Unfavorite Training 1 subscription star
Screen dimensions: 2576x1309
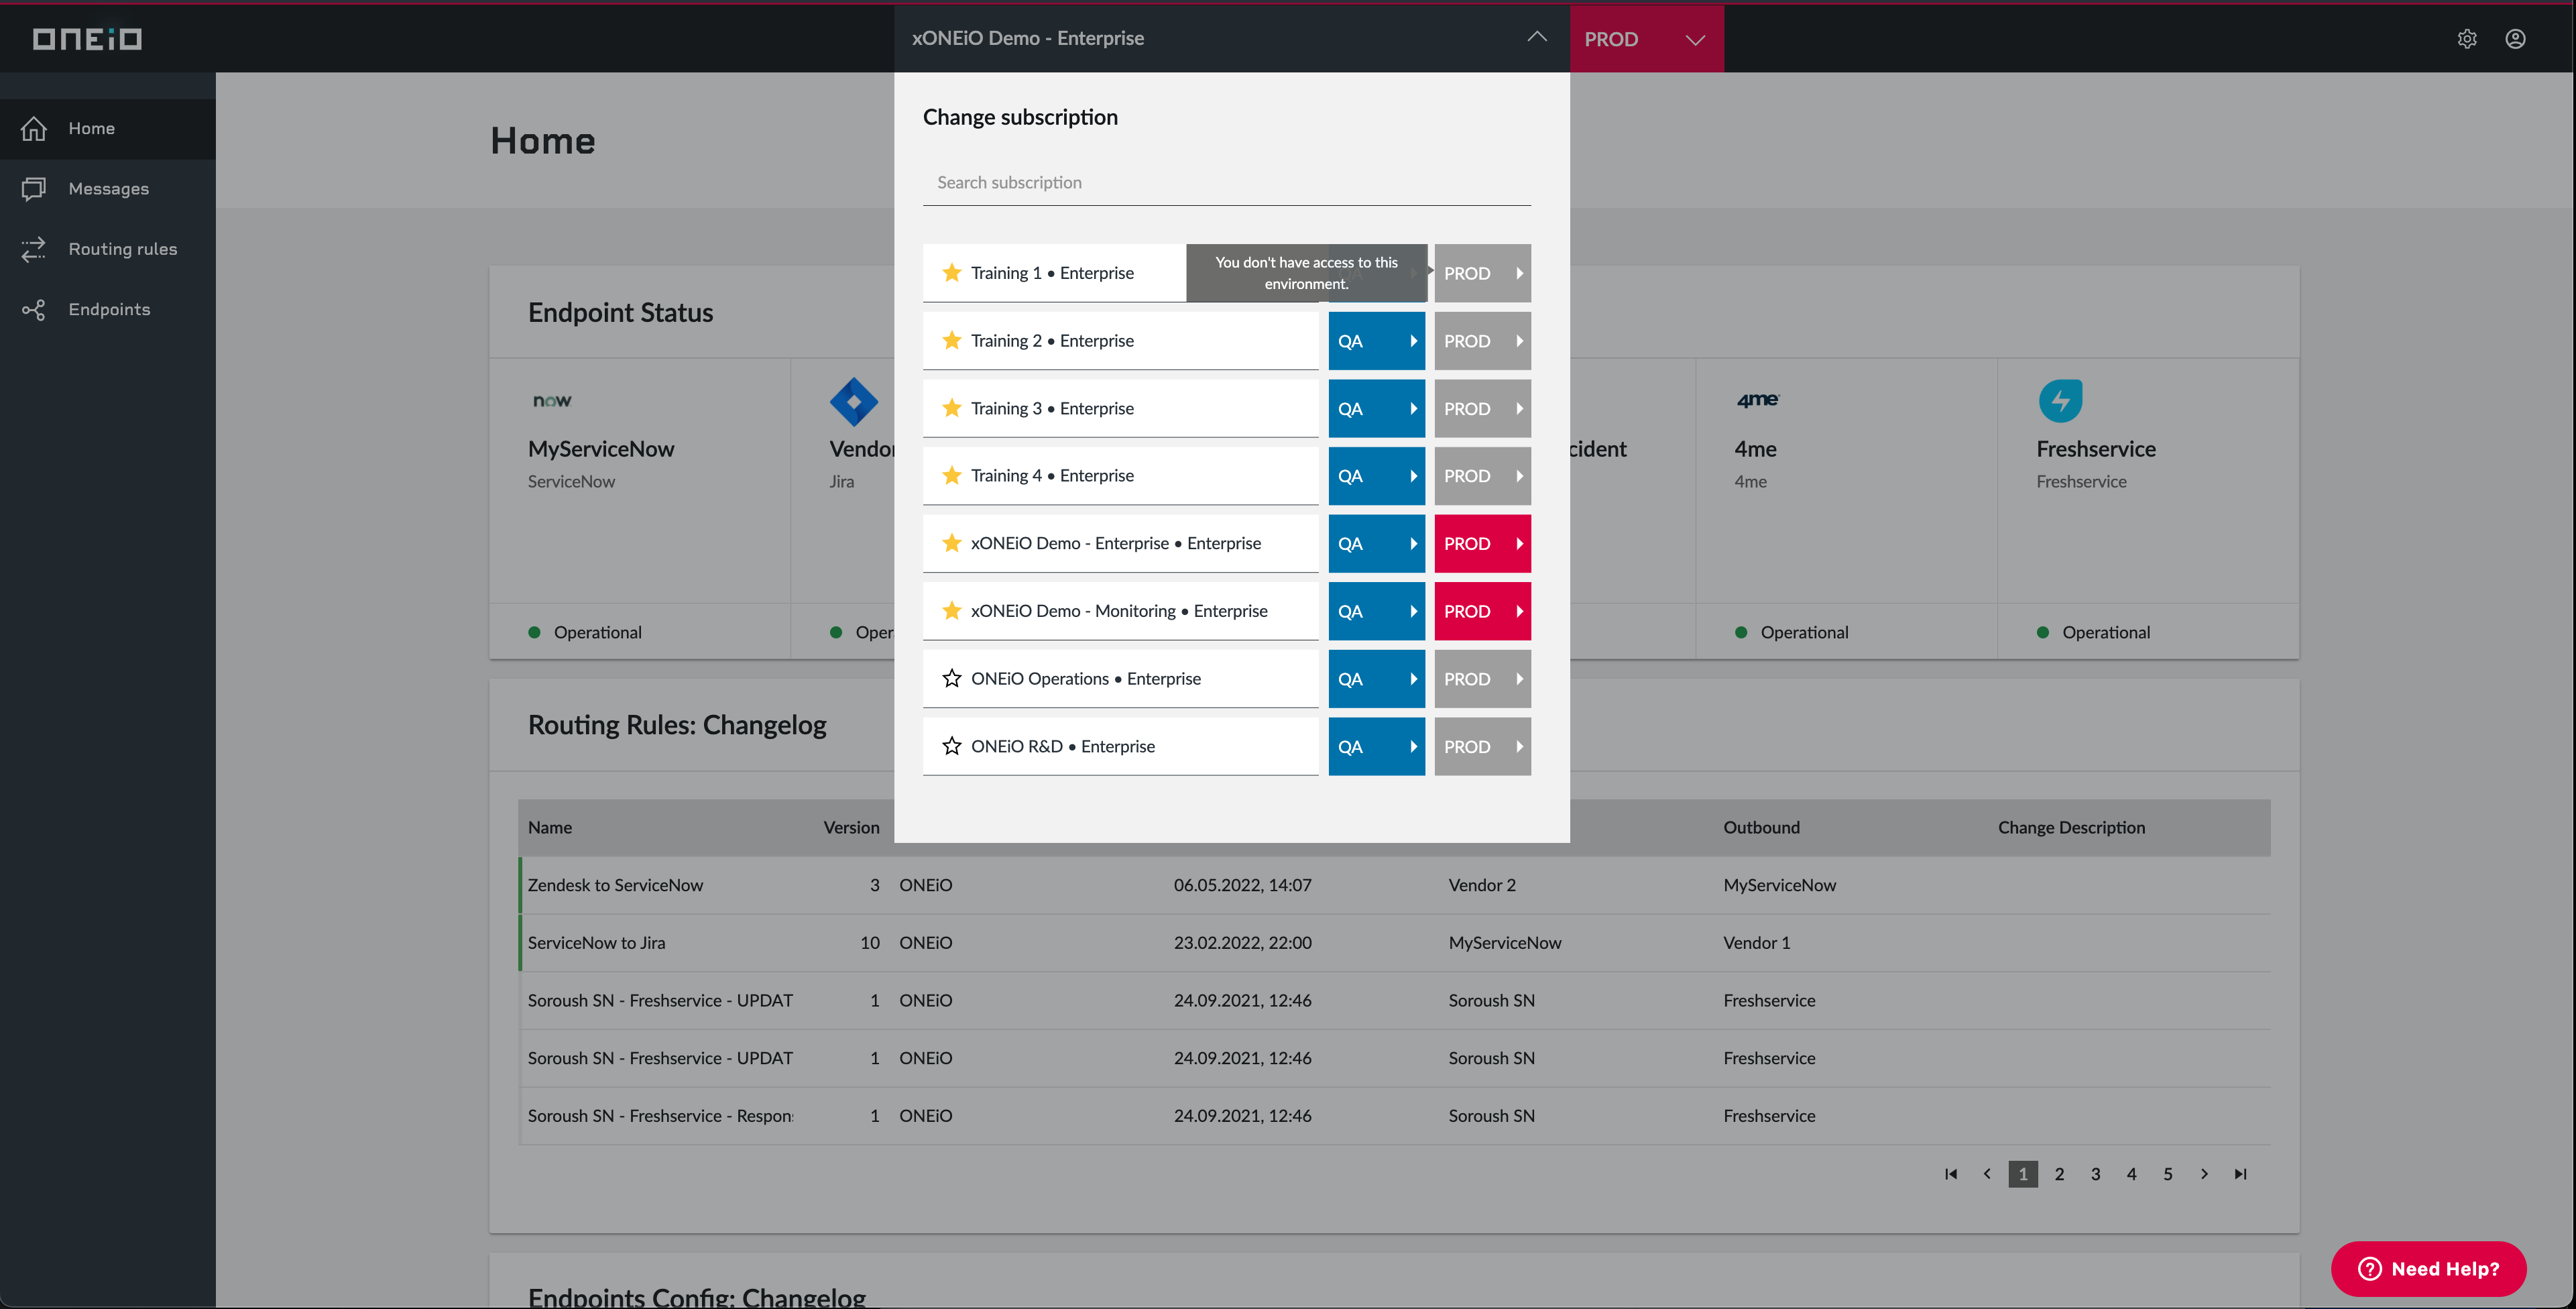[951, 273]
